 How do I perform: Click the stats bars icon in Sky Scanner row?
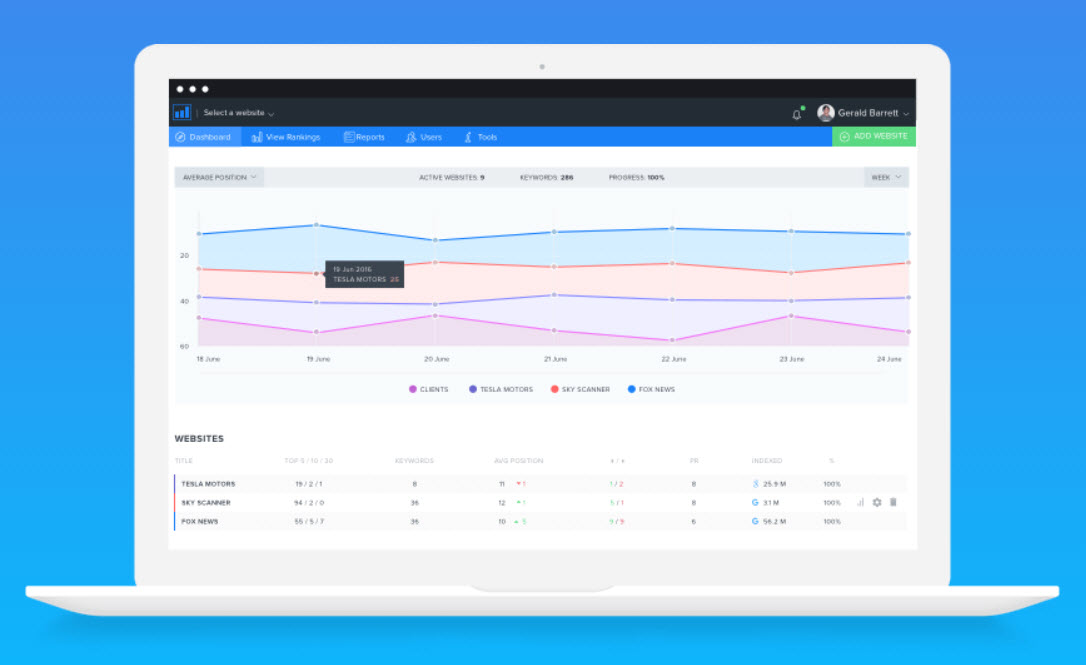pyautogui.click(x=860, y=502)
